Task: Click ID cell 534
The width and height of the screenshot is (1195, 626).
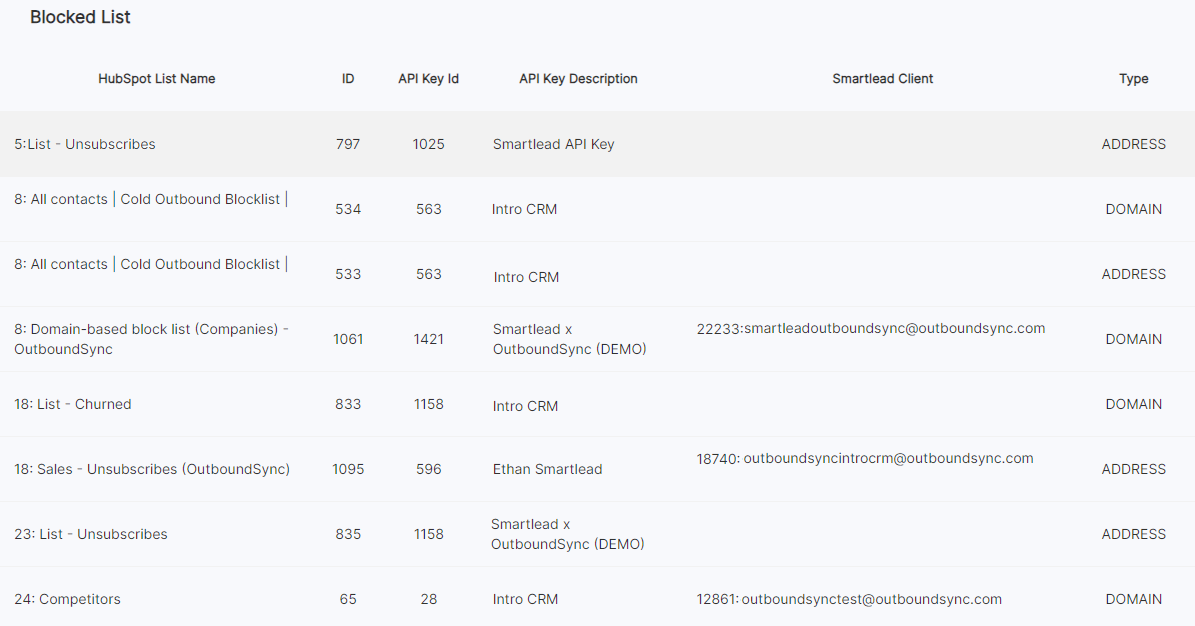Action: 348,209
